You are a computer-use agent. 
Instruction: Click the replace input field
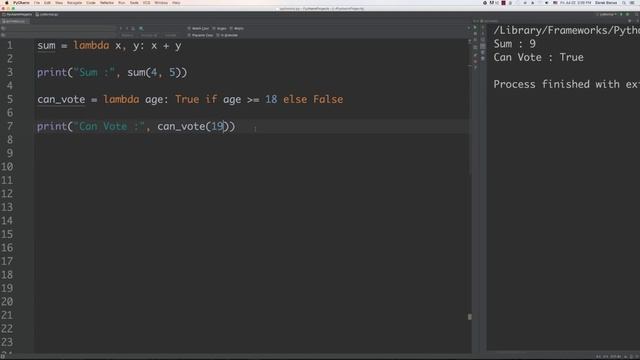(61, 35)
